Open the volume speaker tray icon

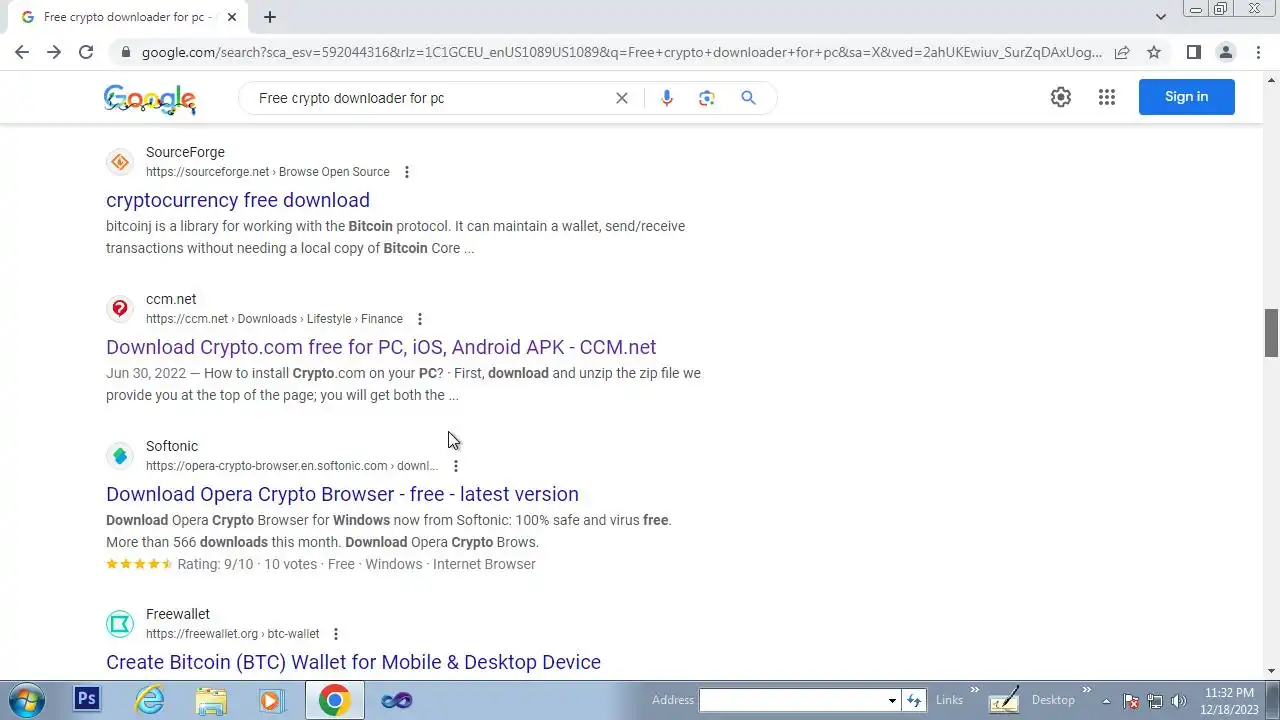click(1179, 701)
